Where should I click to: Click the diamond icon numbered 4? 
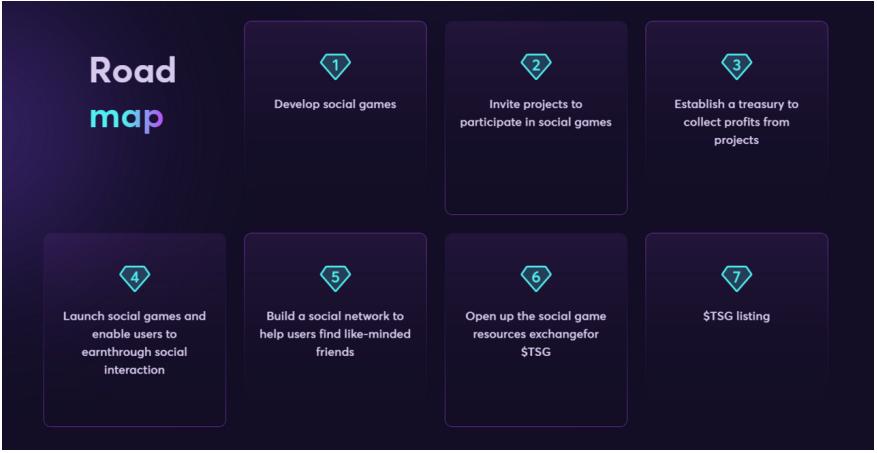pos(135,277)
